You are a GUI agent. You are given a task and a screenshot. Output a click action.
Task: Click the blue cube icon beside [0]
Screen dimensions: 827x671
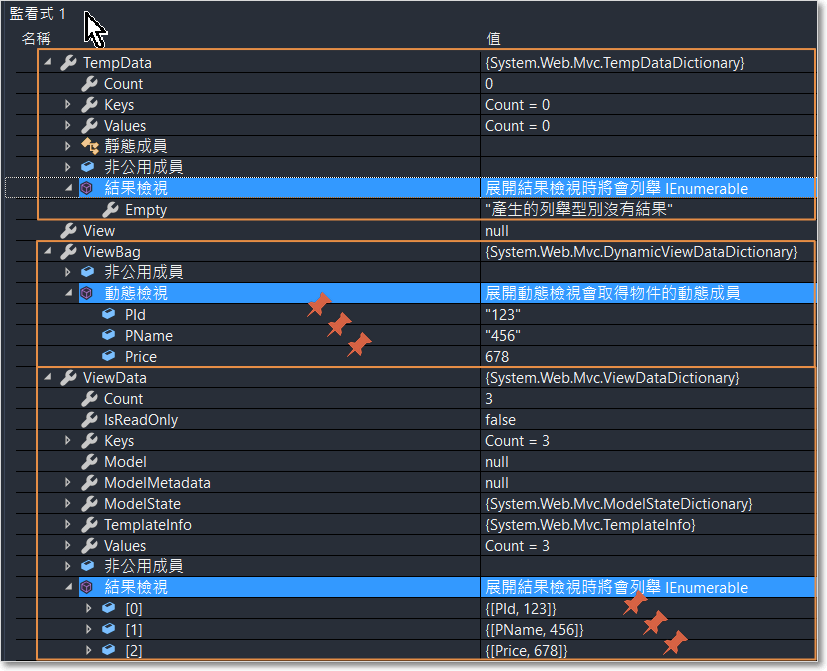pyautogui.click(x=109, y=608)
